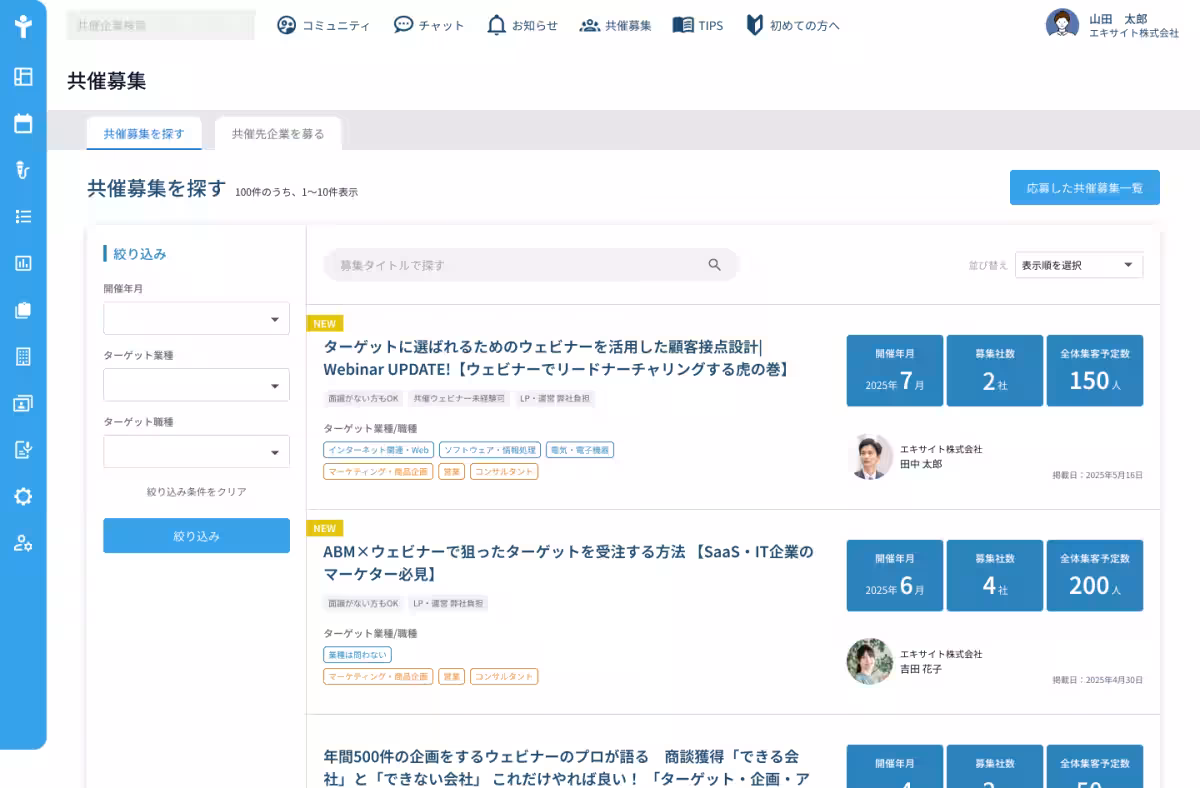
Task: Select the clipboard icon in the sidebar
Action: [23, 310]
